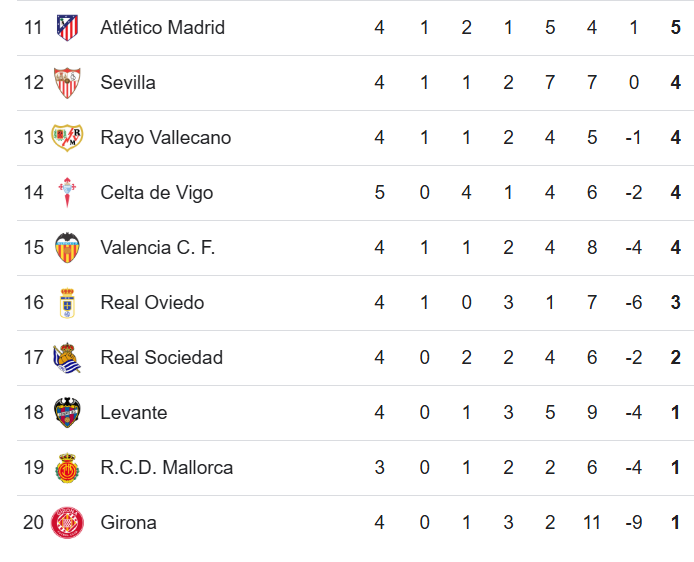This screenshot has width=694, height=562.
Task: Click the Atlético Madrid club crest
Action: click(x=67, y=27)
